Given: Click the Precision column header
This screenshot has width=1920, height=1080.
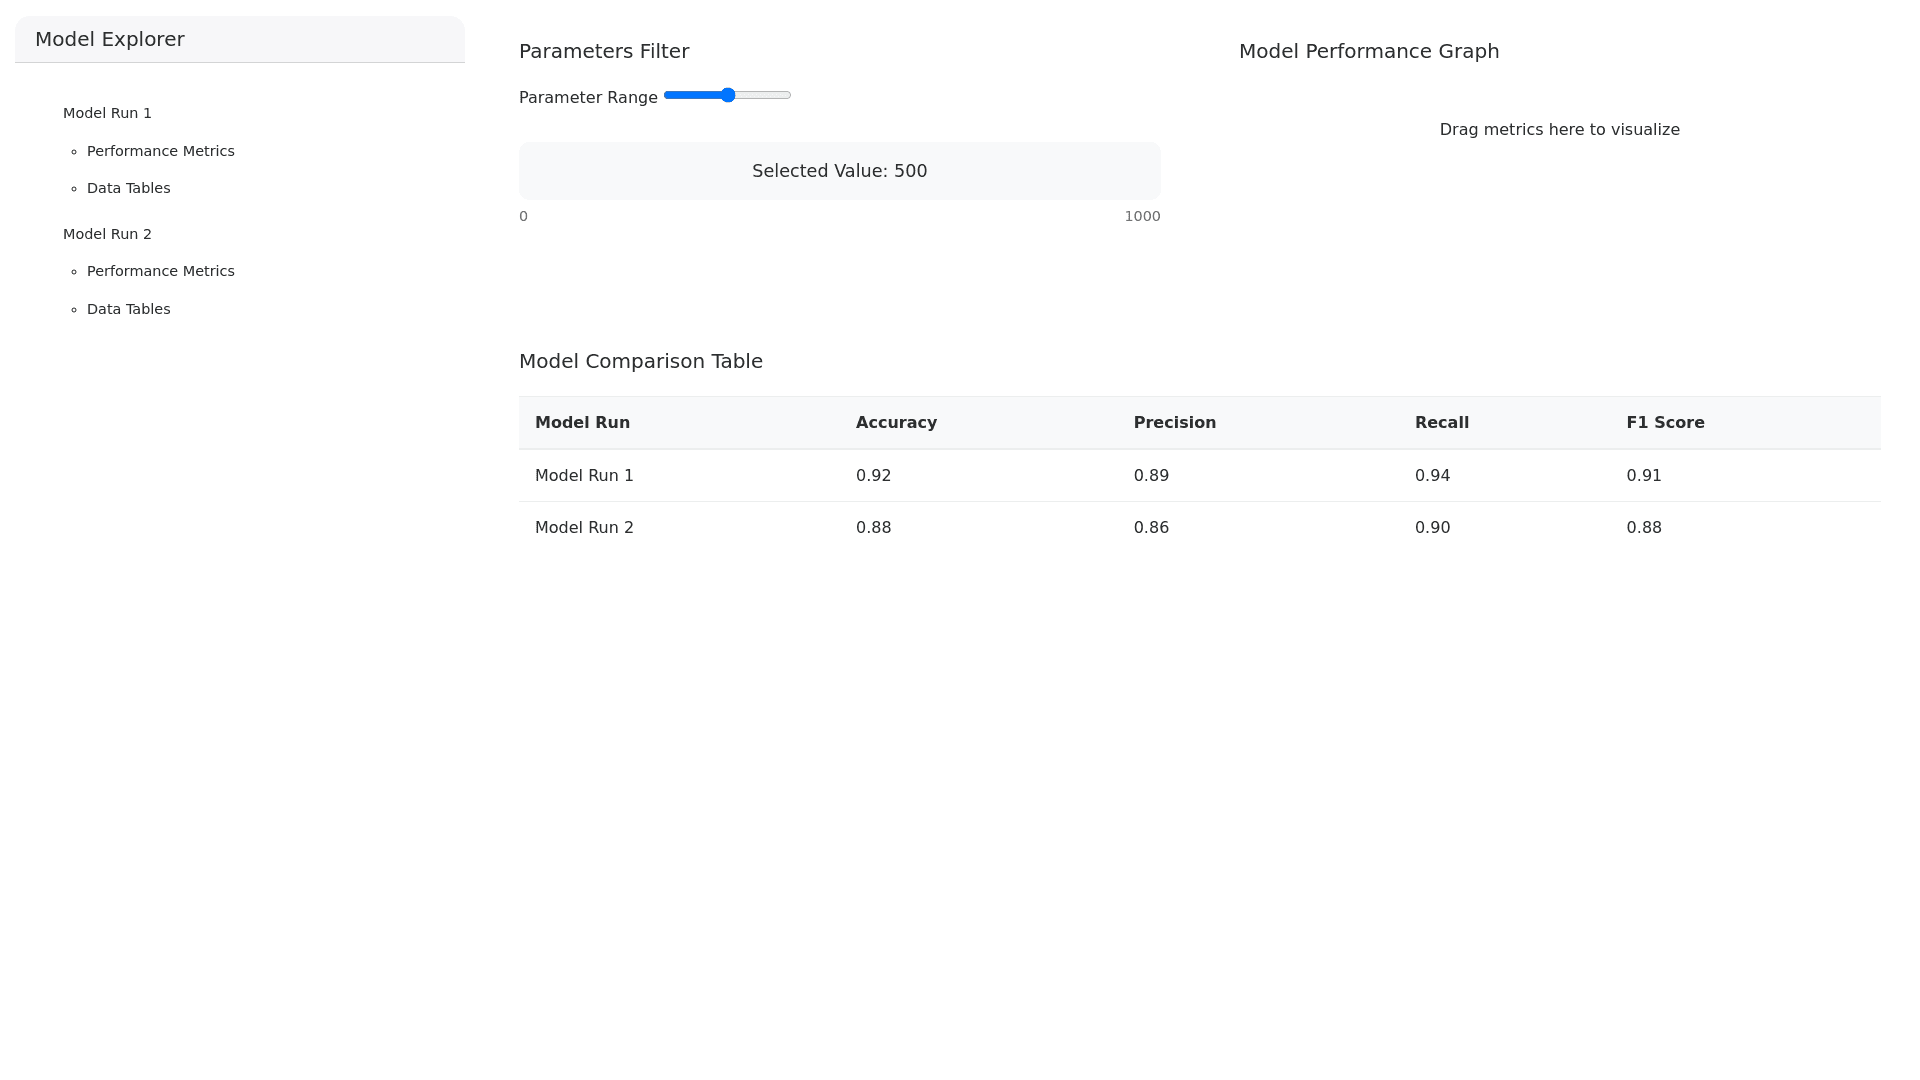Looking at the screenshot, I should [1174, 422].
